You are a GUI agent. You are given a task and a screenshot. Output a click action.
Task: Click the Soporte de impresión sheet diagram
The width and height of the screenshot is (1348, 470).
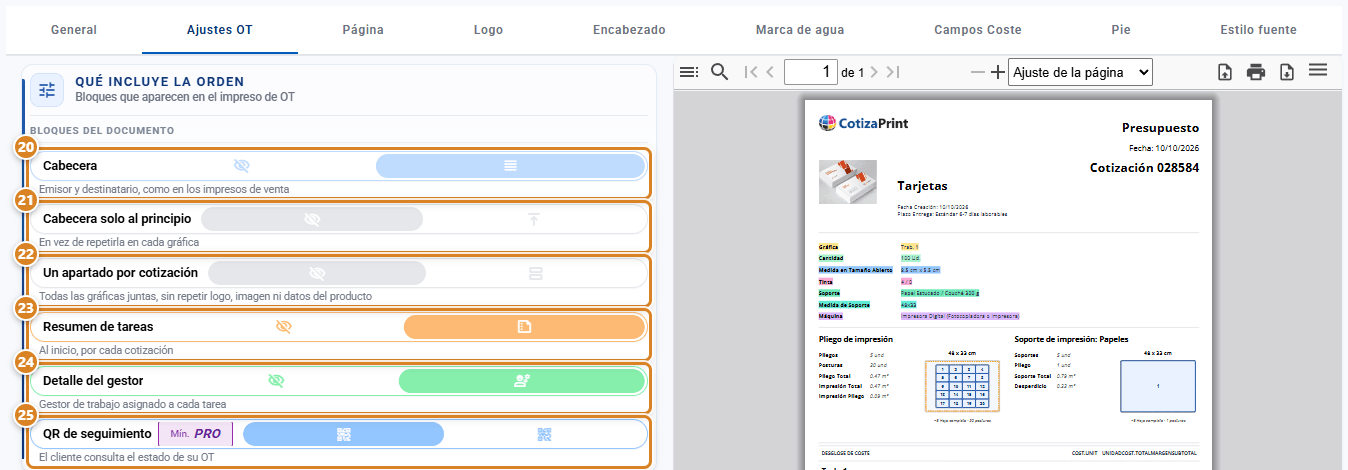[x=1158, y=386]
